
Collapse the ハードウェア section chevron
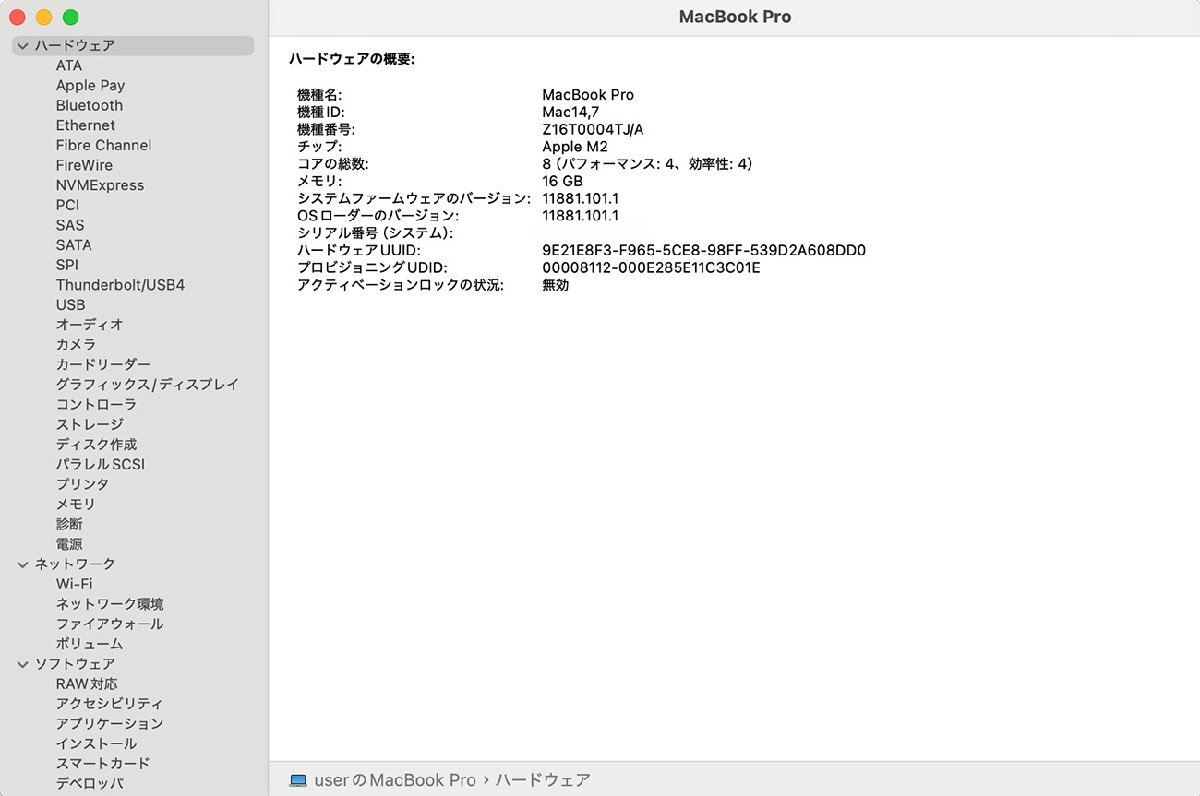point(23,46)
